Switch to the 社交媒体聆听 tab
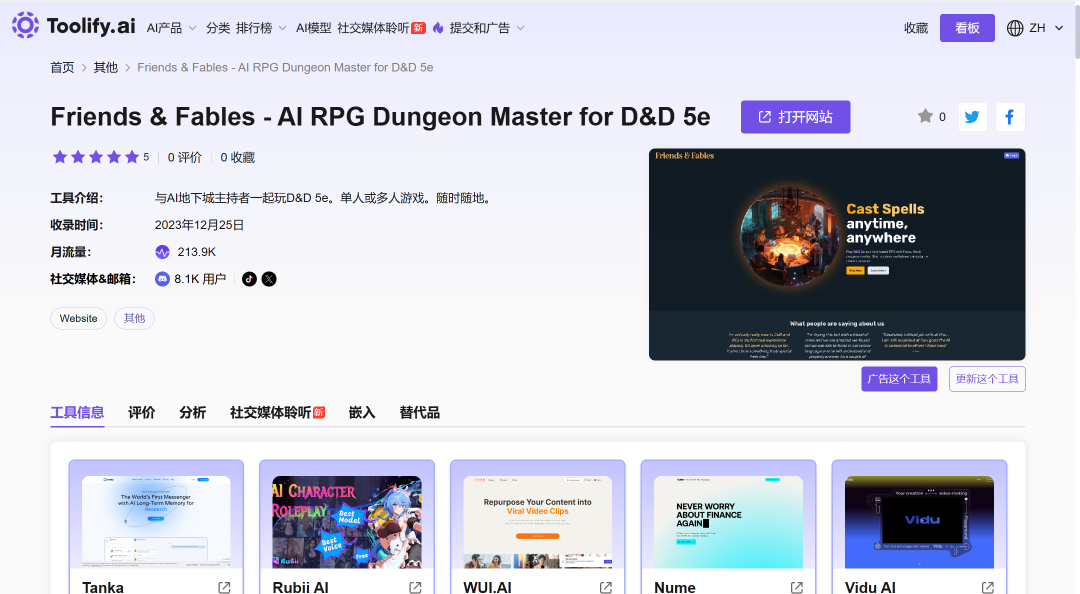 pyautogui.click(x=278, y=413)
